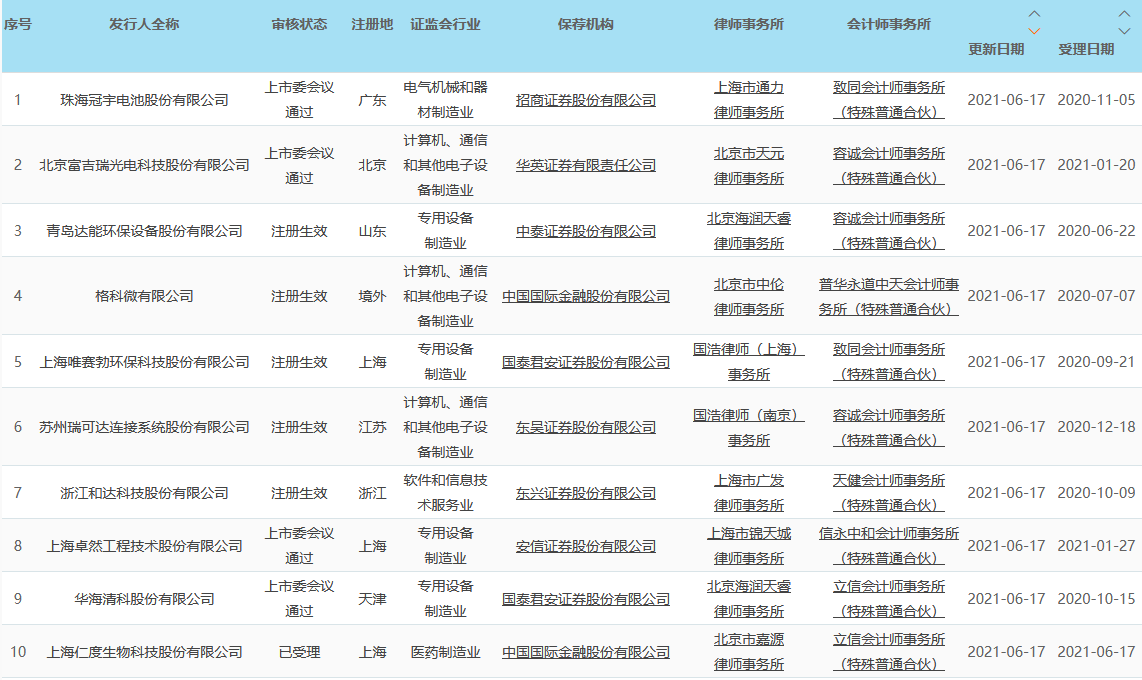Image resolution: width=1142 pixels, height=680 pixels.
Task: Open 北京市嘉源律师事务所 link
Action: coord(749,652)
